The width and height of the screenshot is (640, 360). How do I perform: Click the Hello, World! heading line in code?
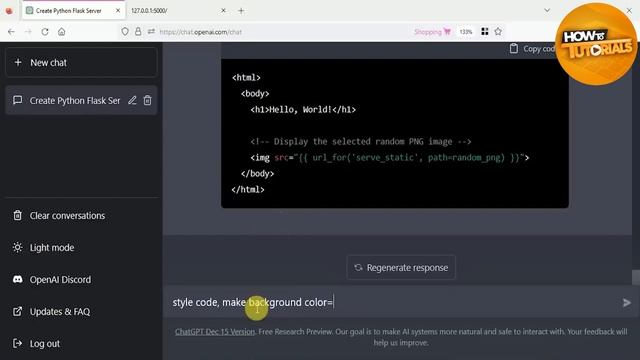(x=303, y=109)
